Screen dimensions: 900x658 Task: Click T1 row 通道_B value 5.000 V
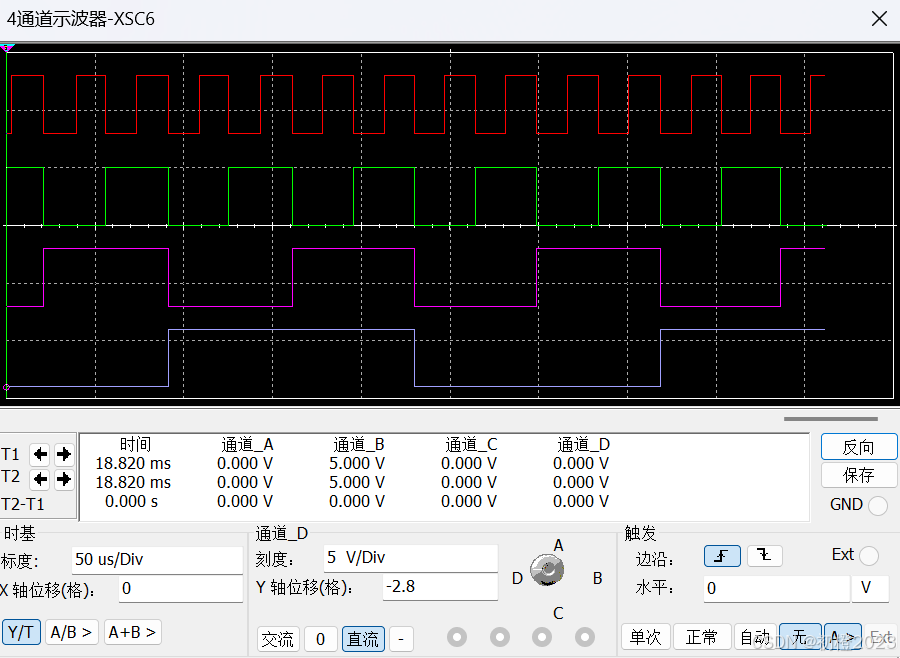tap(357, 463)
